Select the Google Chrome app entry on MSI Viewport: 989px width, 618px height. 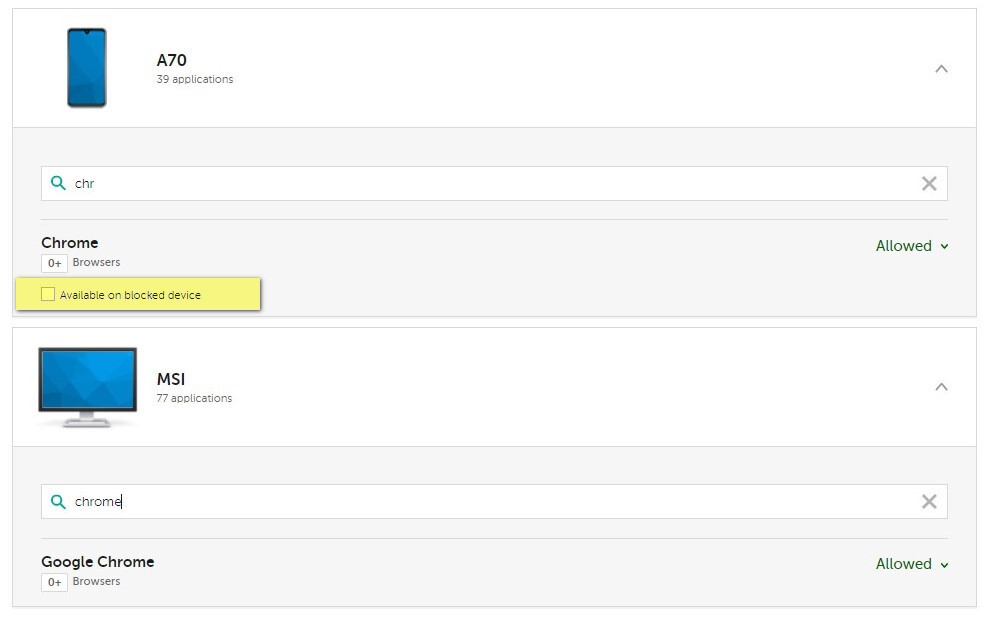[98, 562]
